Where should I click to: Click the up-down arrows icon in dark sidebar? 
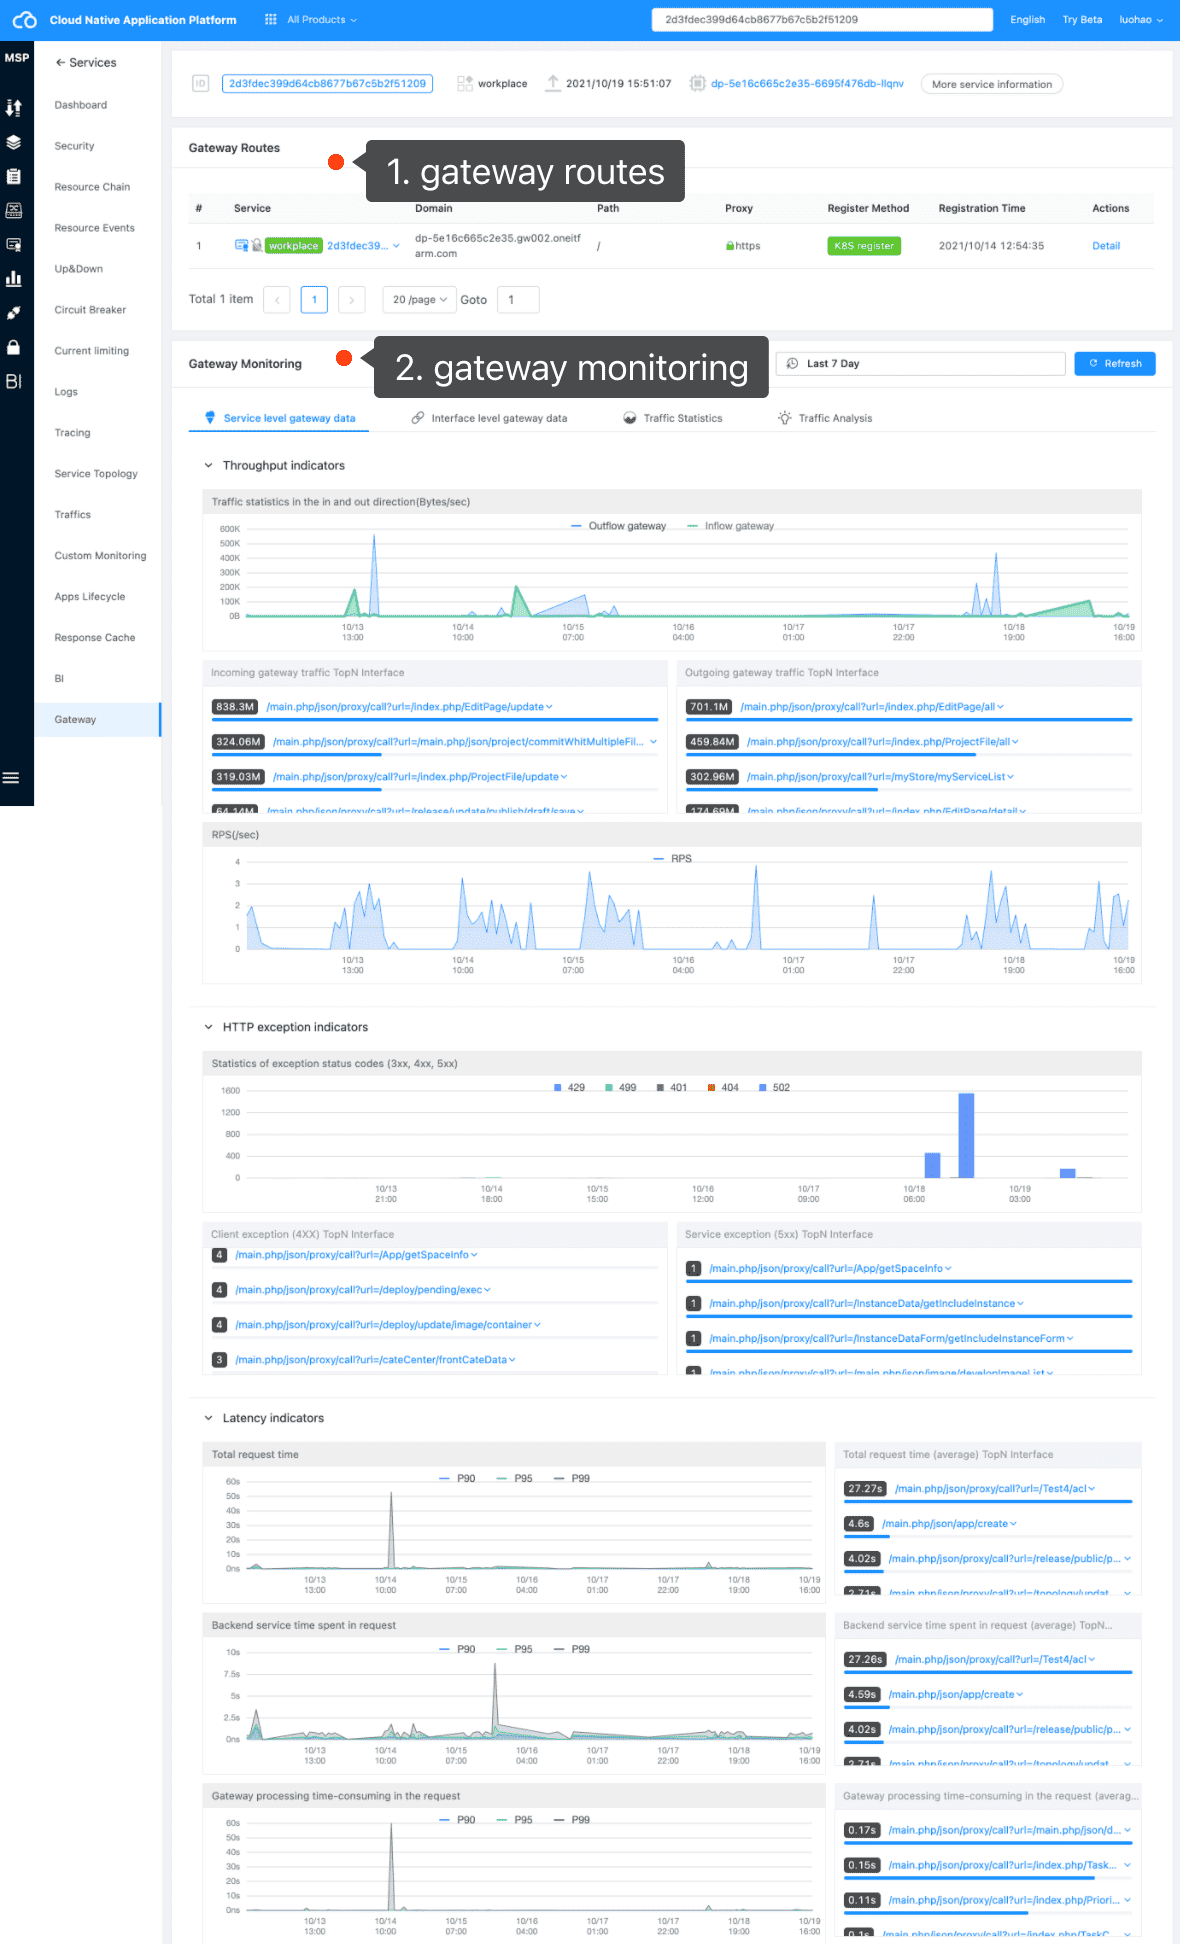pos(14,107)
